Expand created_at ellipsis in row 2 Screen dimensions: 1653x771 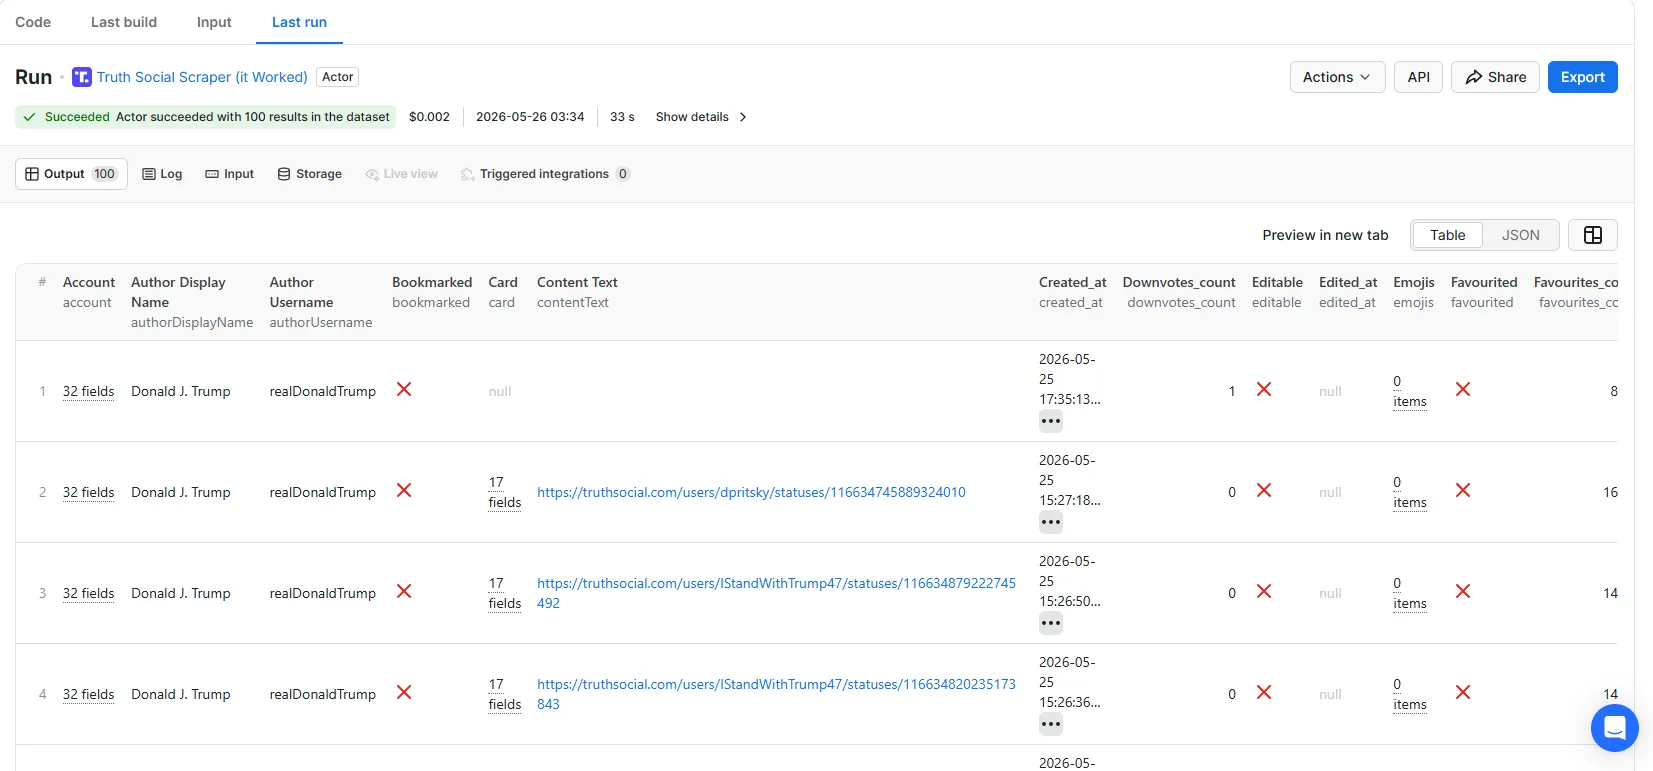(x=1050, y=522)
